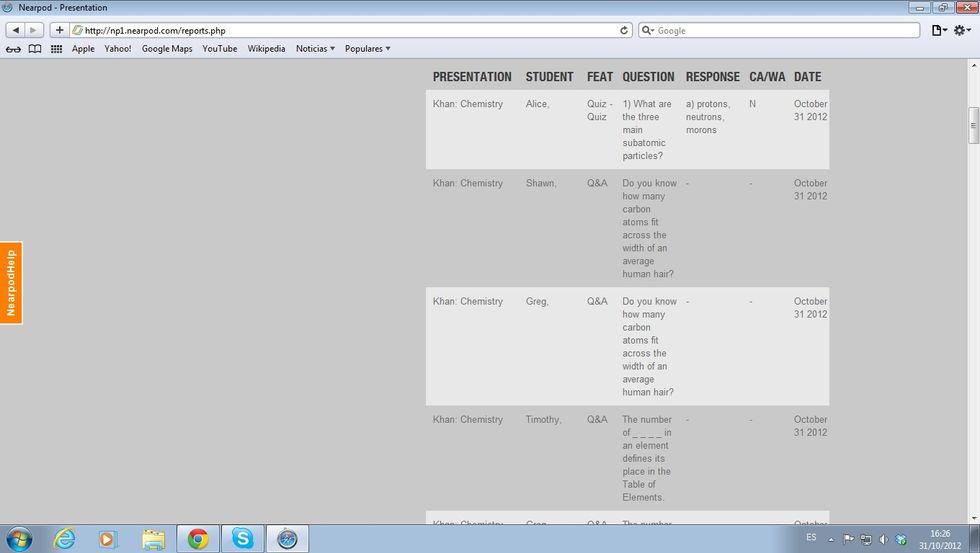Open the Google Maps bookmark
This screenshot has width=980, height=553.
click(x=167, y=49)
